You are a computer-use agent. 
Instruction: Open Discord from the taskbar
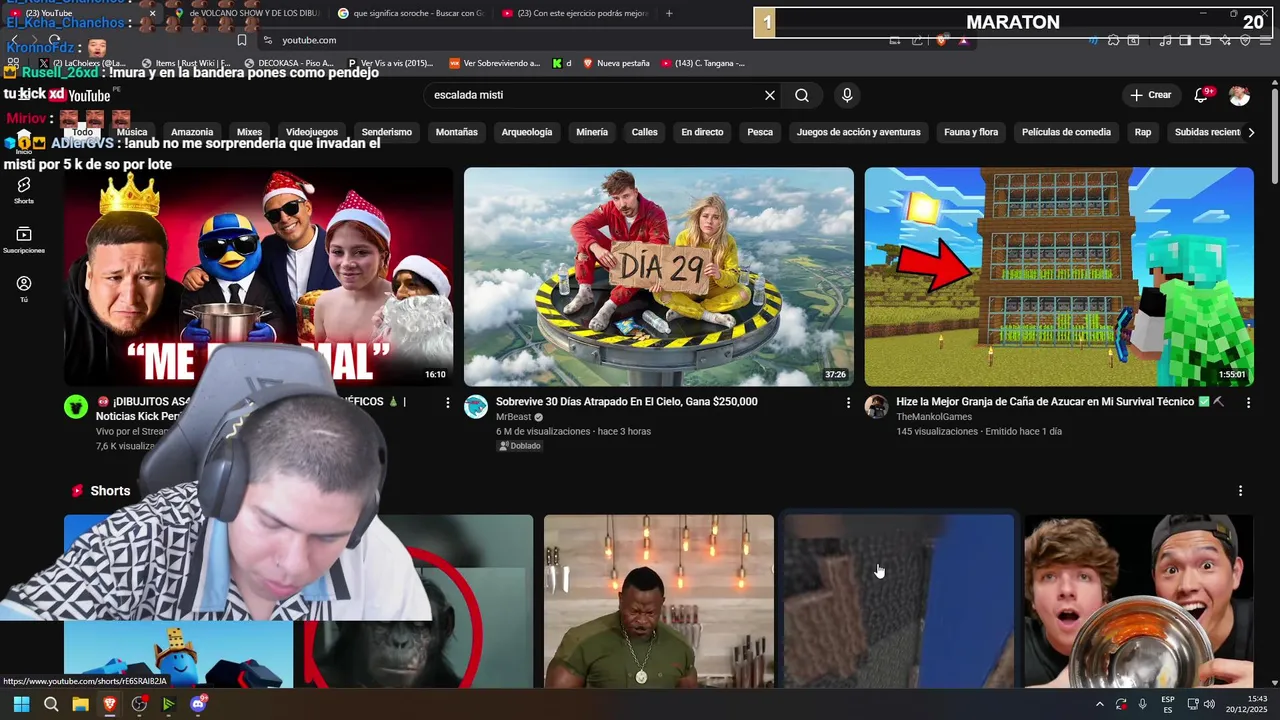(x=198, y=704)
